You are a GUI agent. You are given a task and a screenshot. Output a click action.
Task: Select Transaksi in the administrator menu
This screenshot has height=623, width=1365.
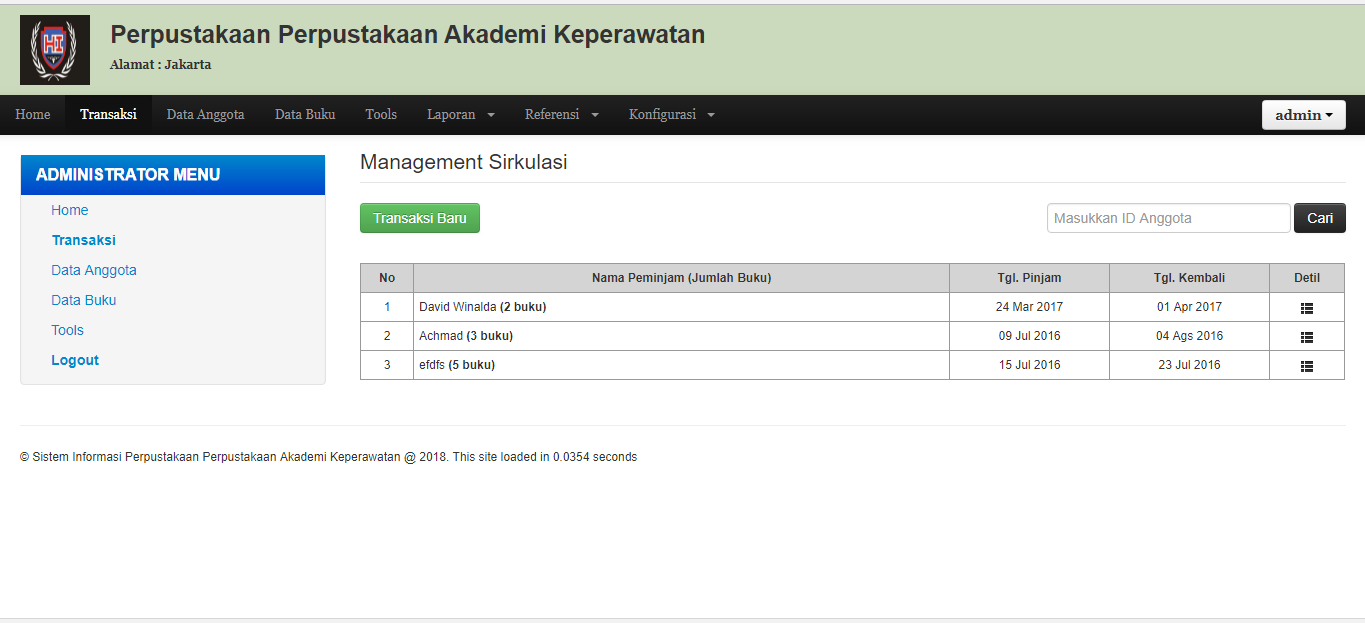83,240
